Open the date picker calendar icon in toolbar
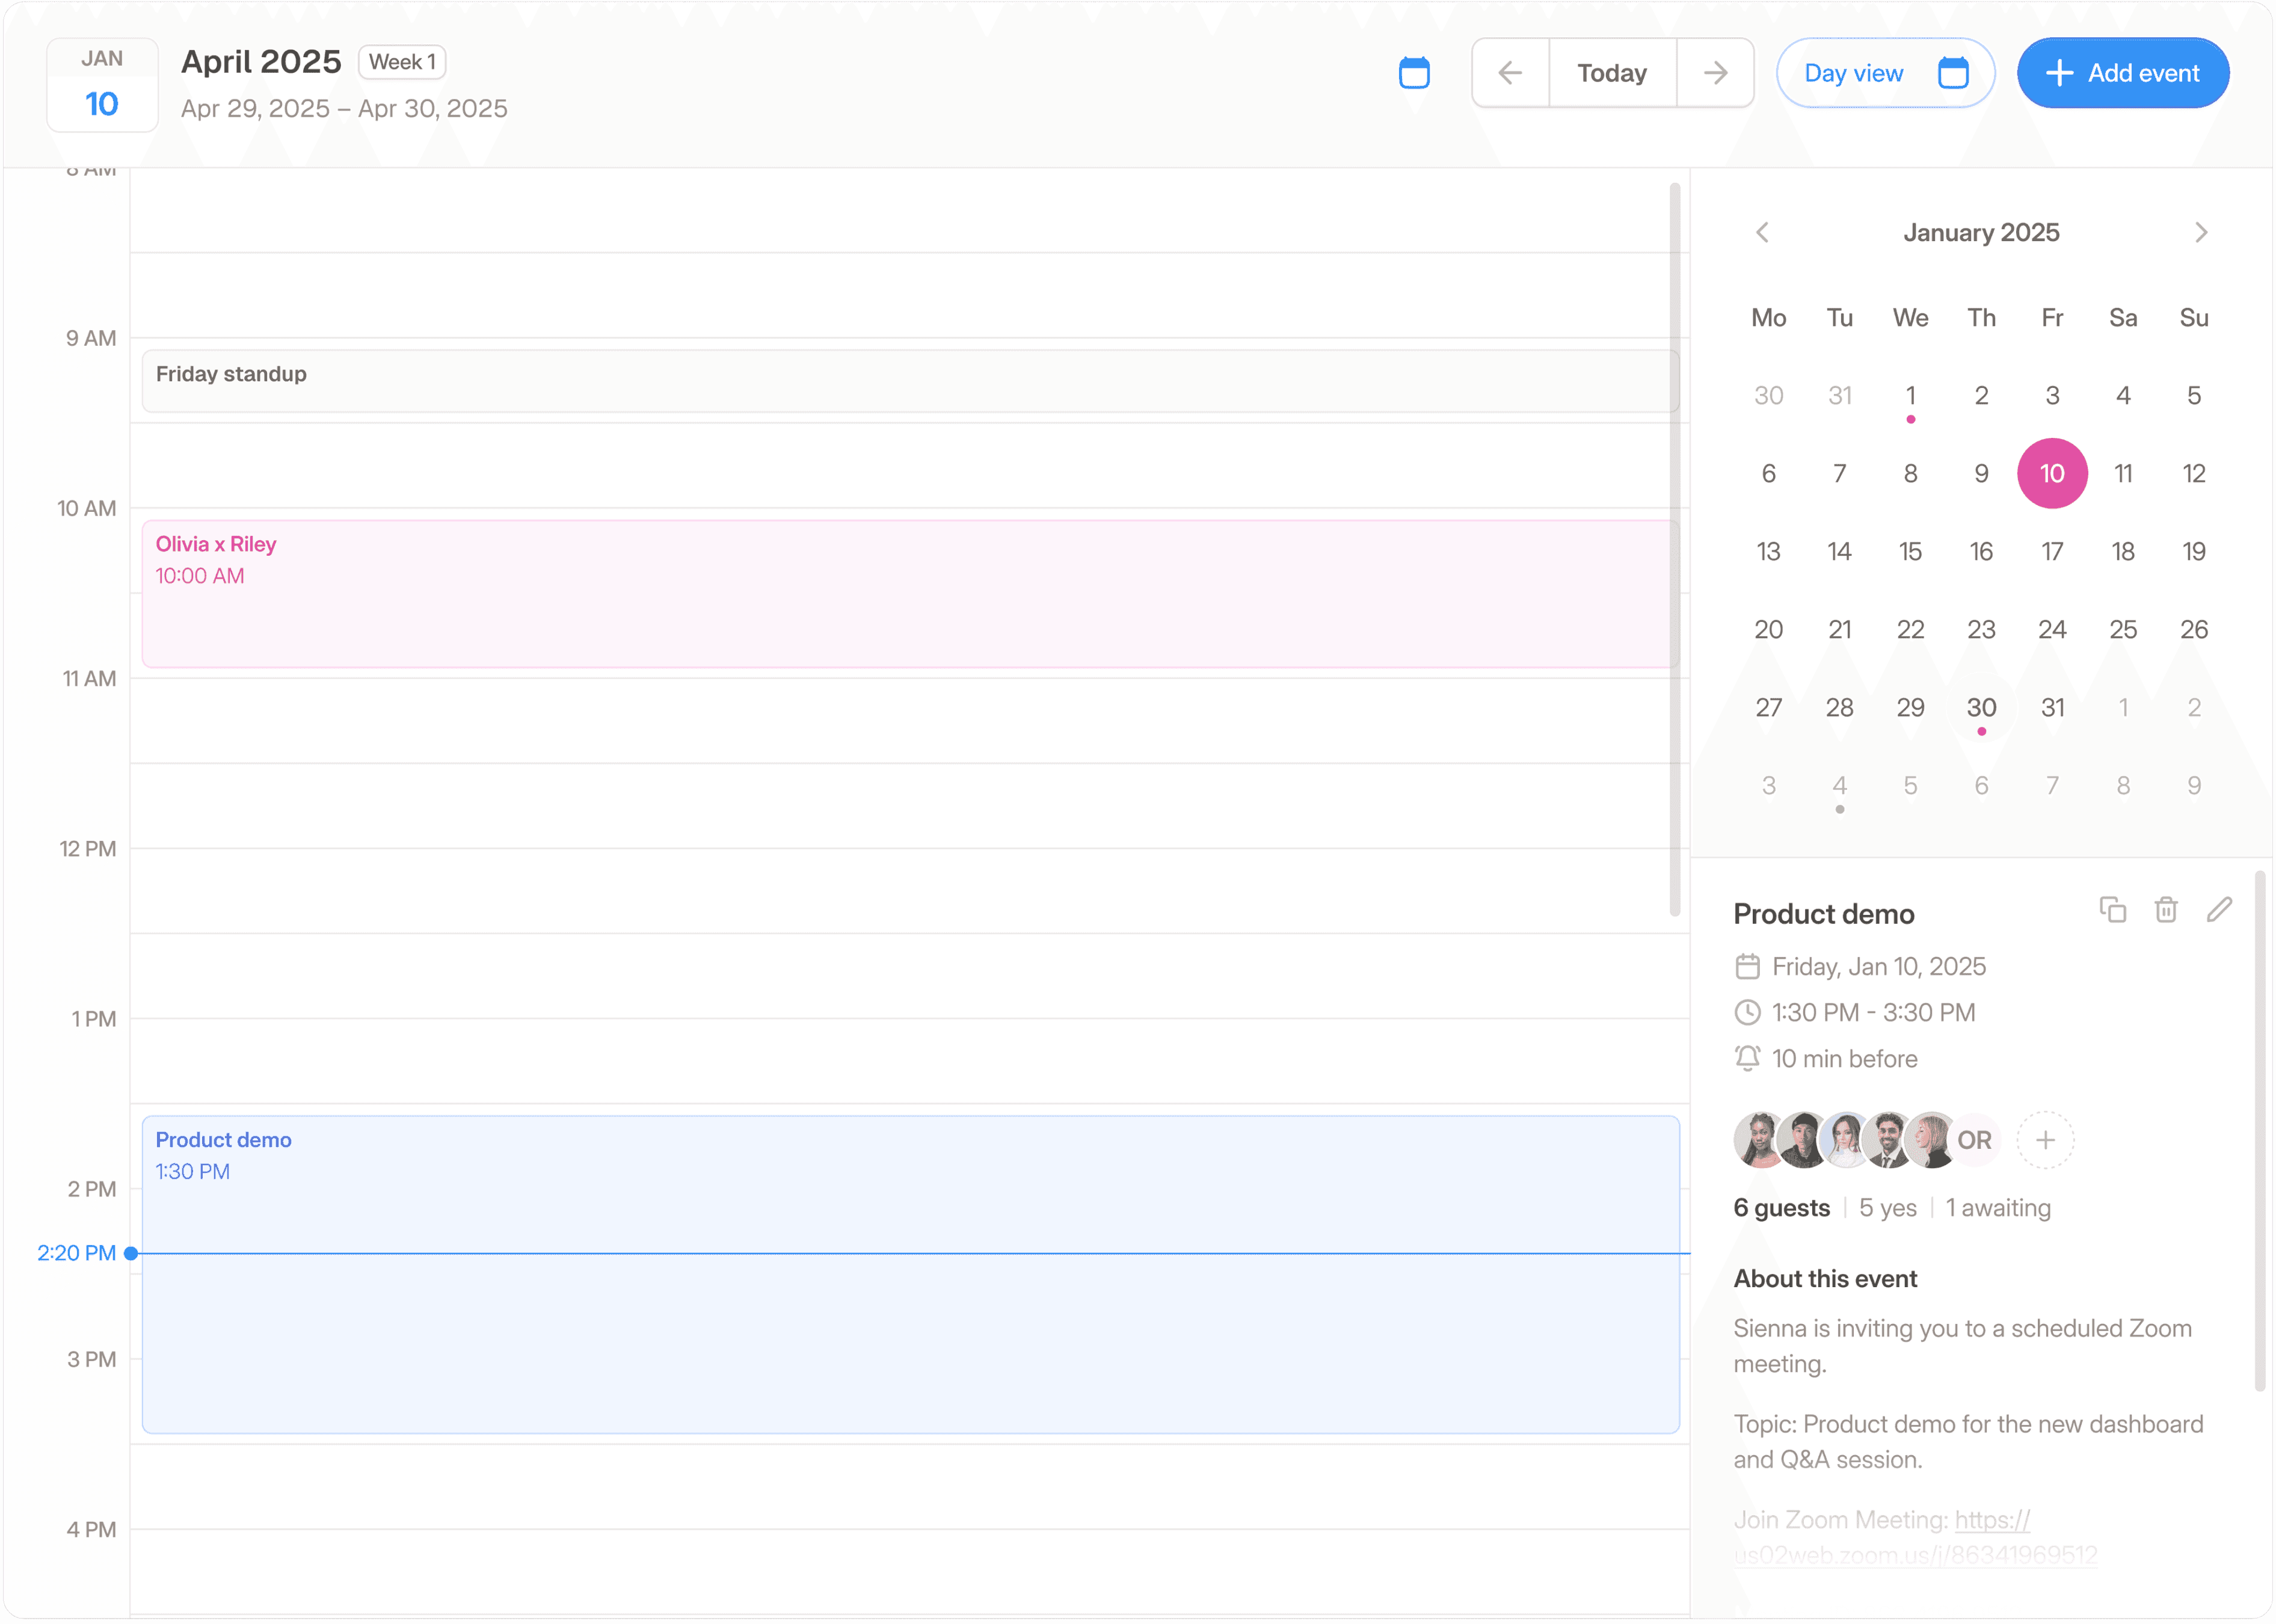The image size is (2276, 1624). (x=1414, y=72)
